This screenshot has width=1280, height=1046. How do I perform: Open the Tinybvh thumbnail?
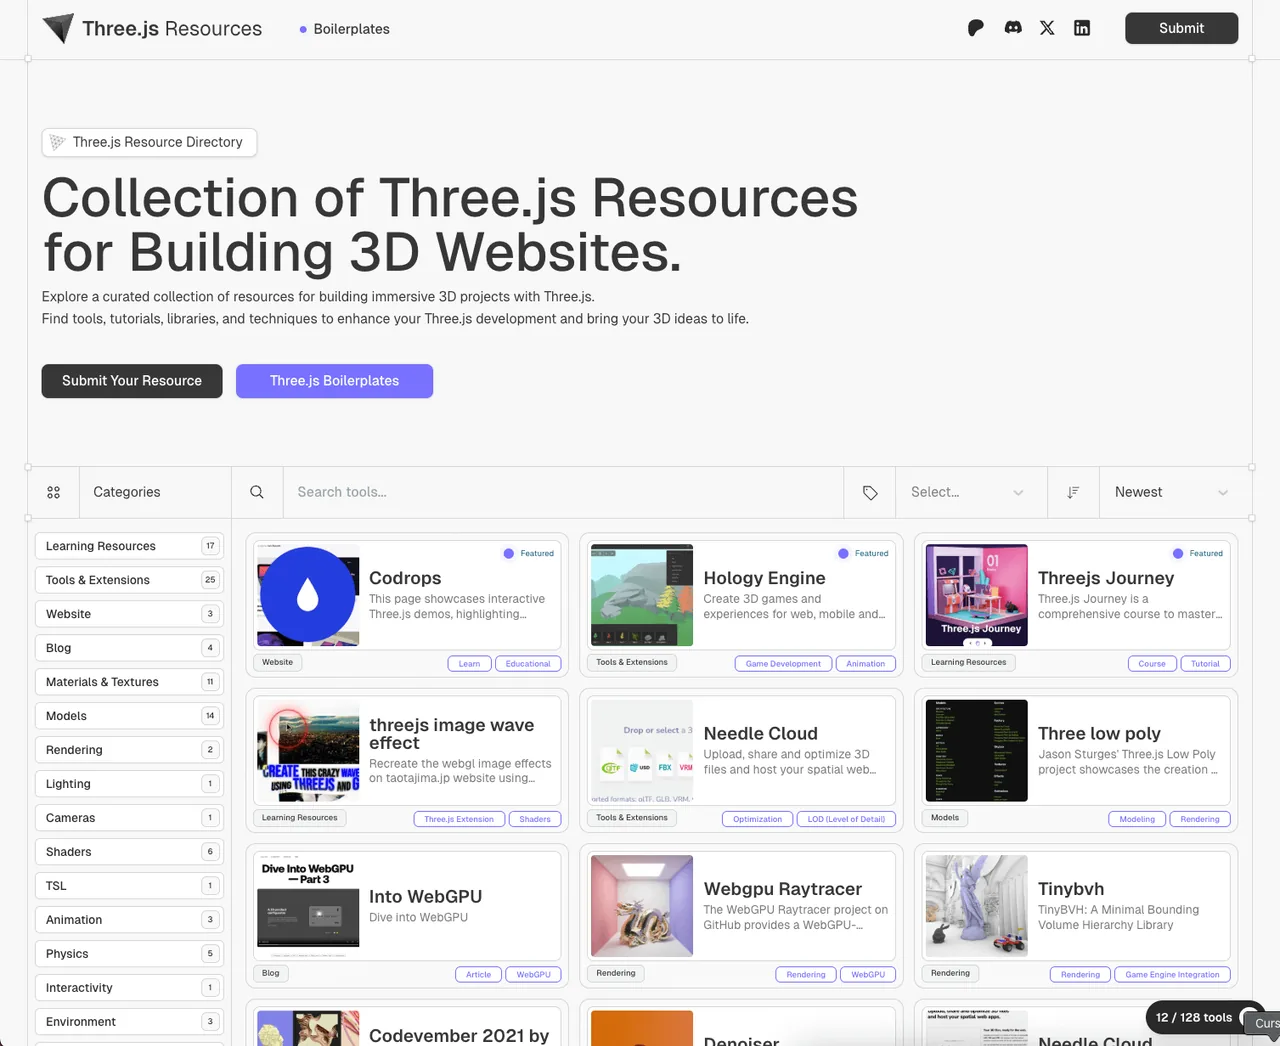[x=977, y=906]
